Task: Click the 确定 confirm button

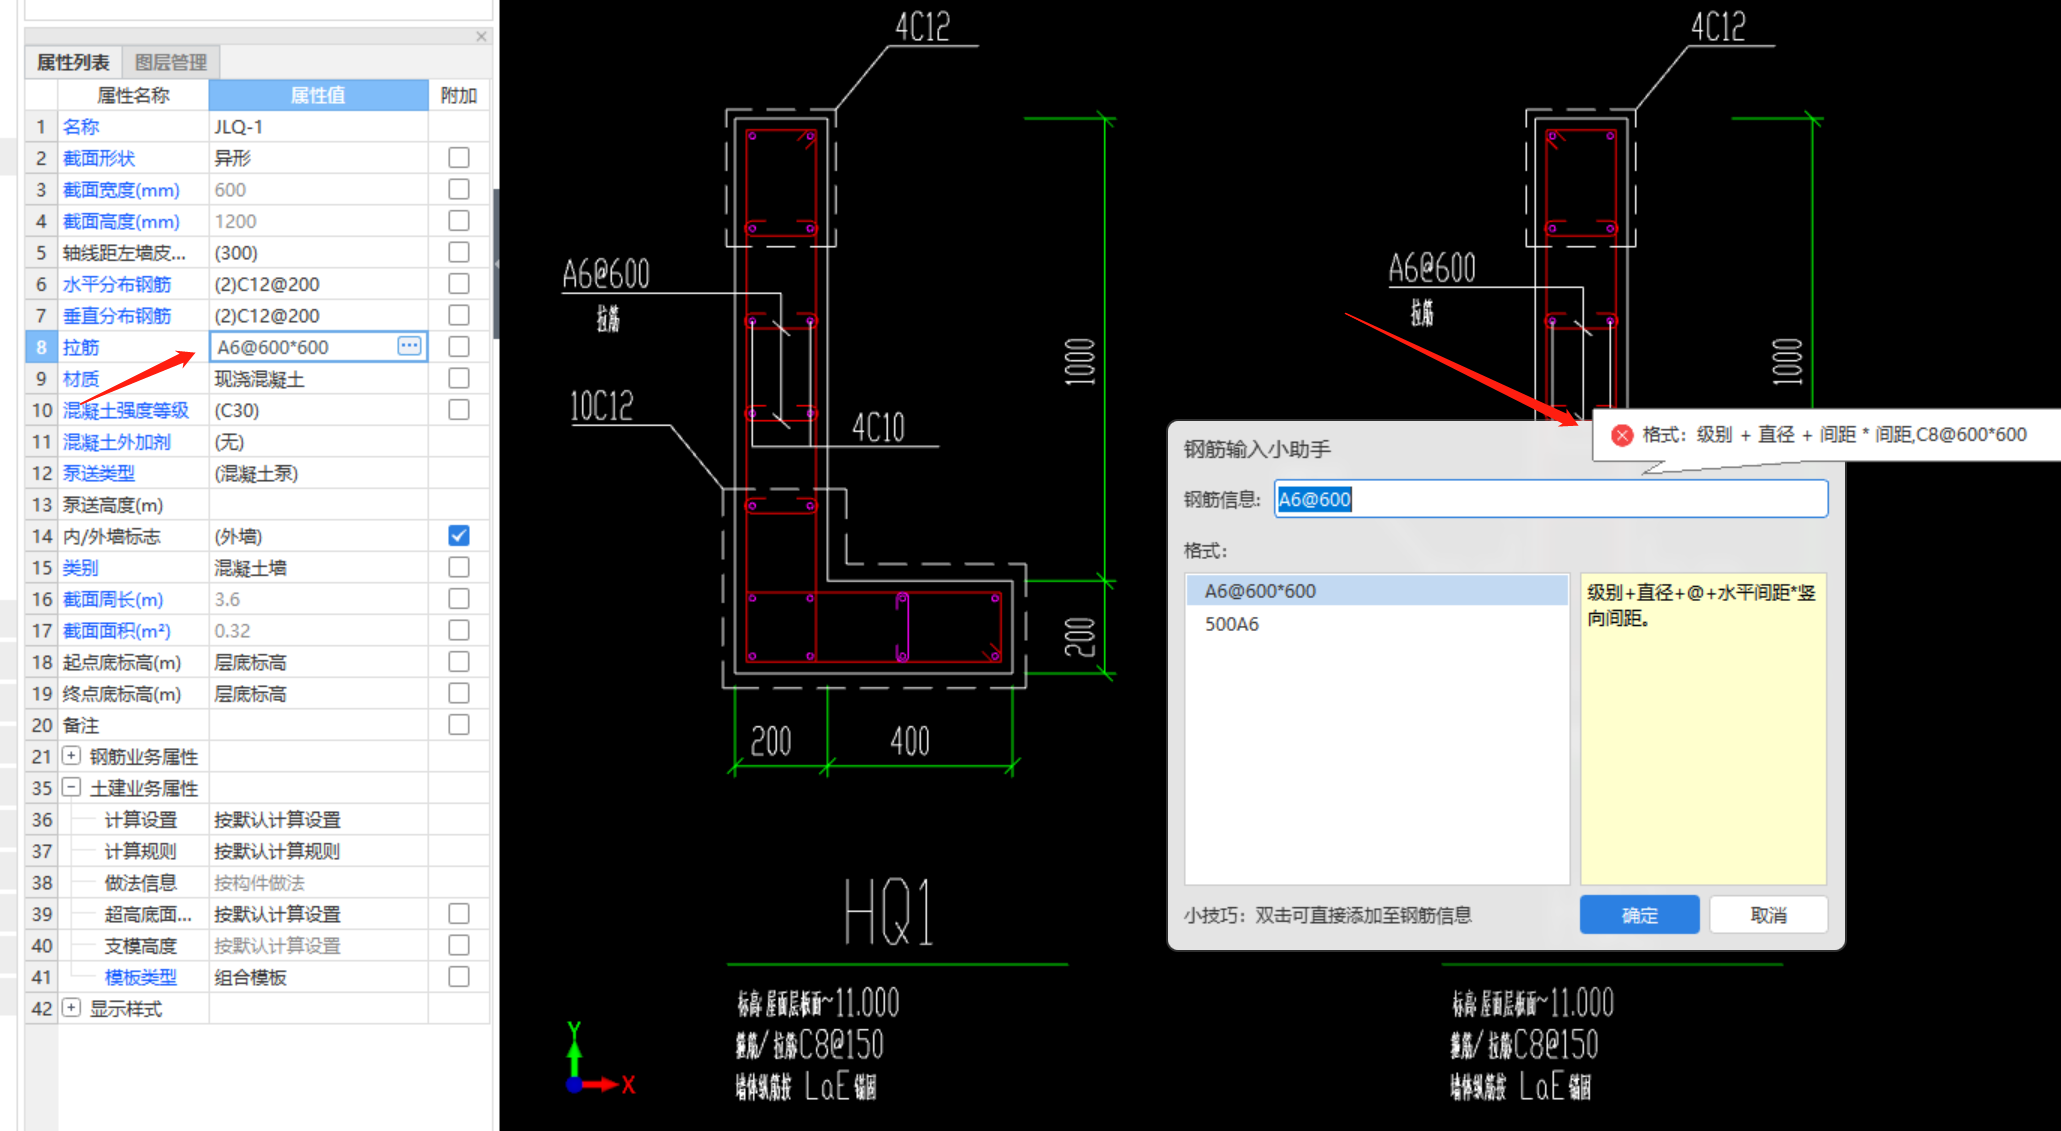Action: click(x=1638, y=915)
